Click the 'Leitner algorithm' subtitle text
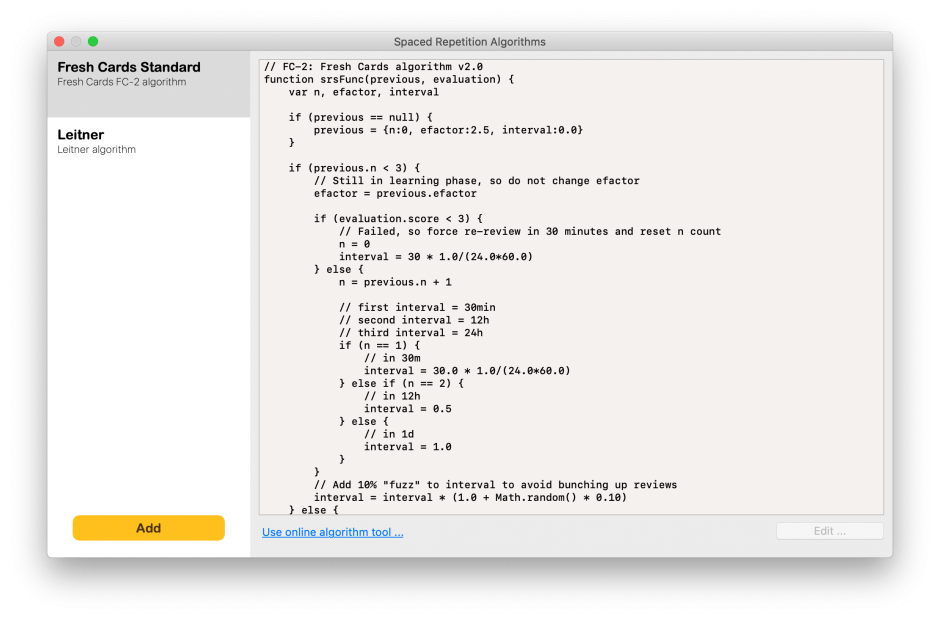 [x=97, y=149]
